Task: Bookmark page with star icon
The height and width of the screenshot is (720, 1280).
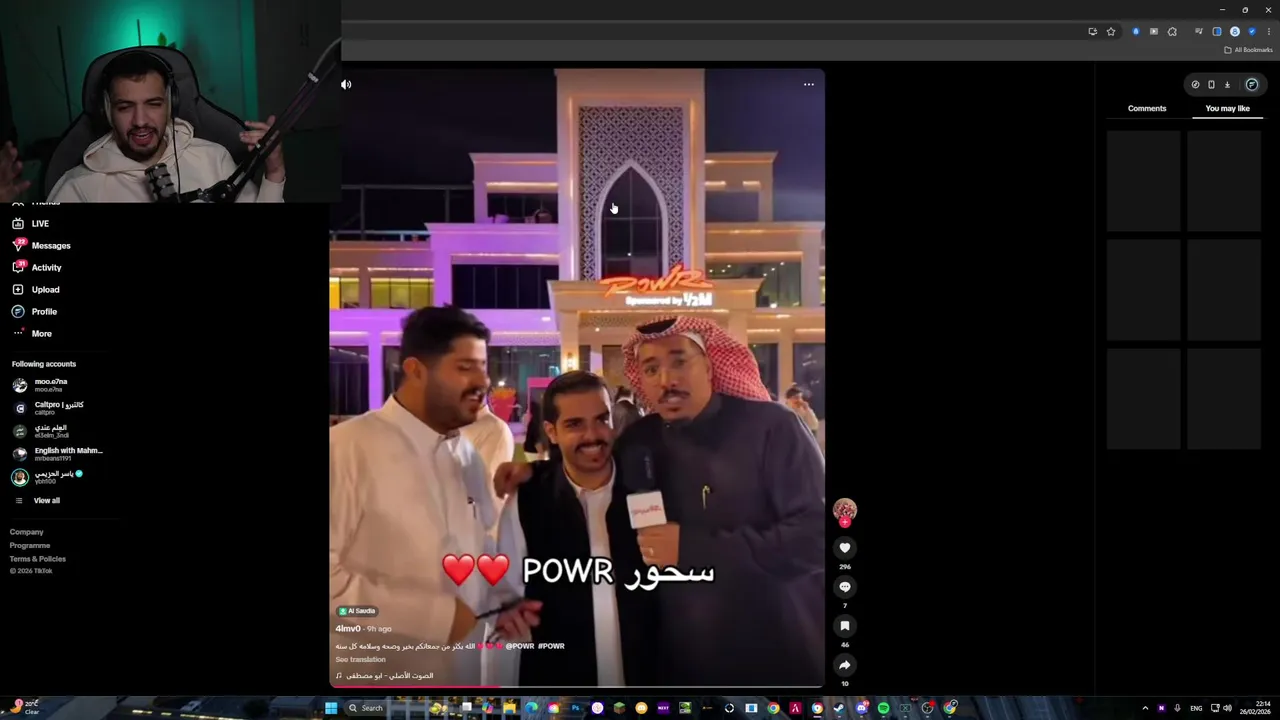Action: click(1111, 31)
